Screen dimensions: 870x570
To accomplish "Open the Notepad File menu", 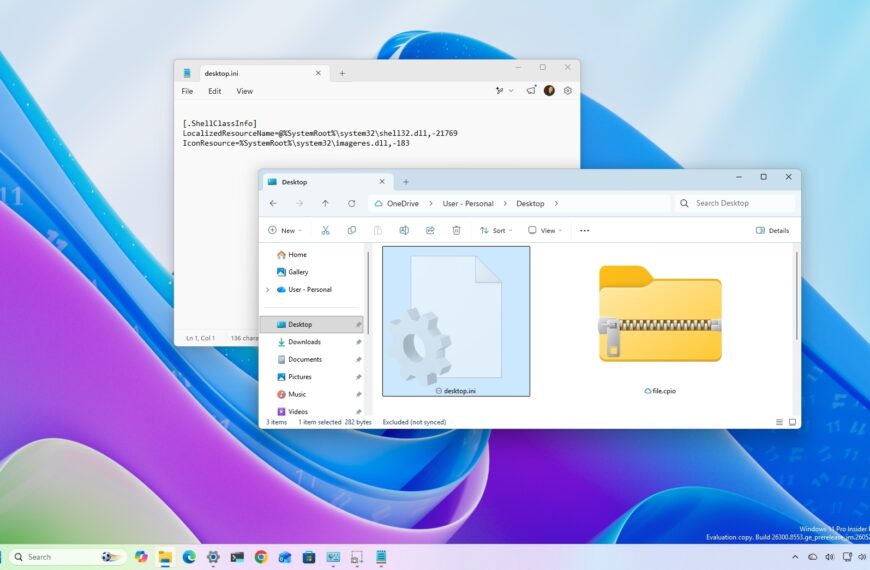I will pyautogui.click(x=188, y=91).
